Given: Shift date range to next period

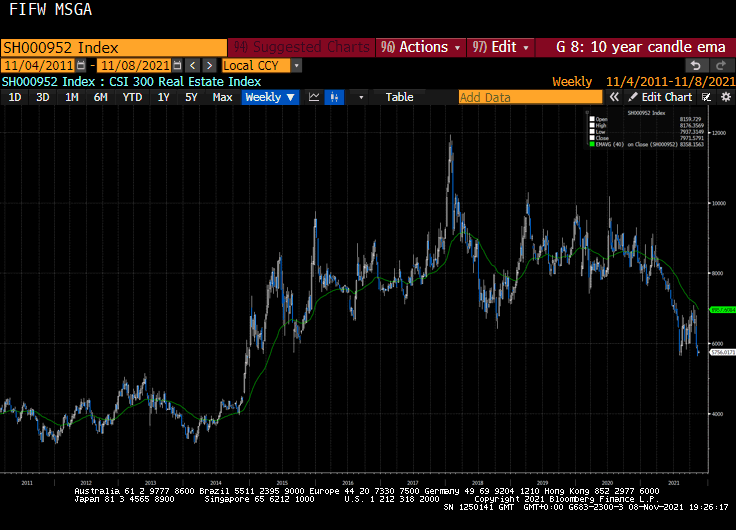Looking at the screenshot, I should click(209, 65).
